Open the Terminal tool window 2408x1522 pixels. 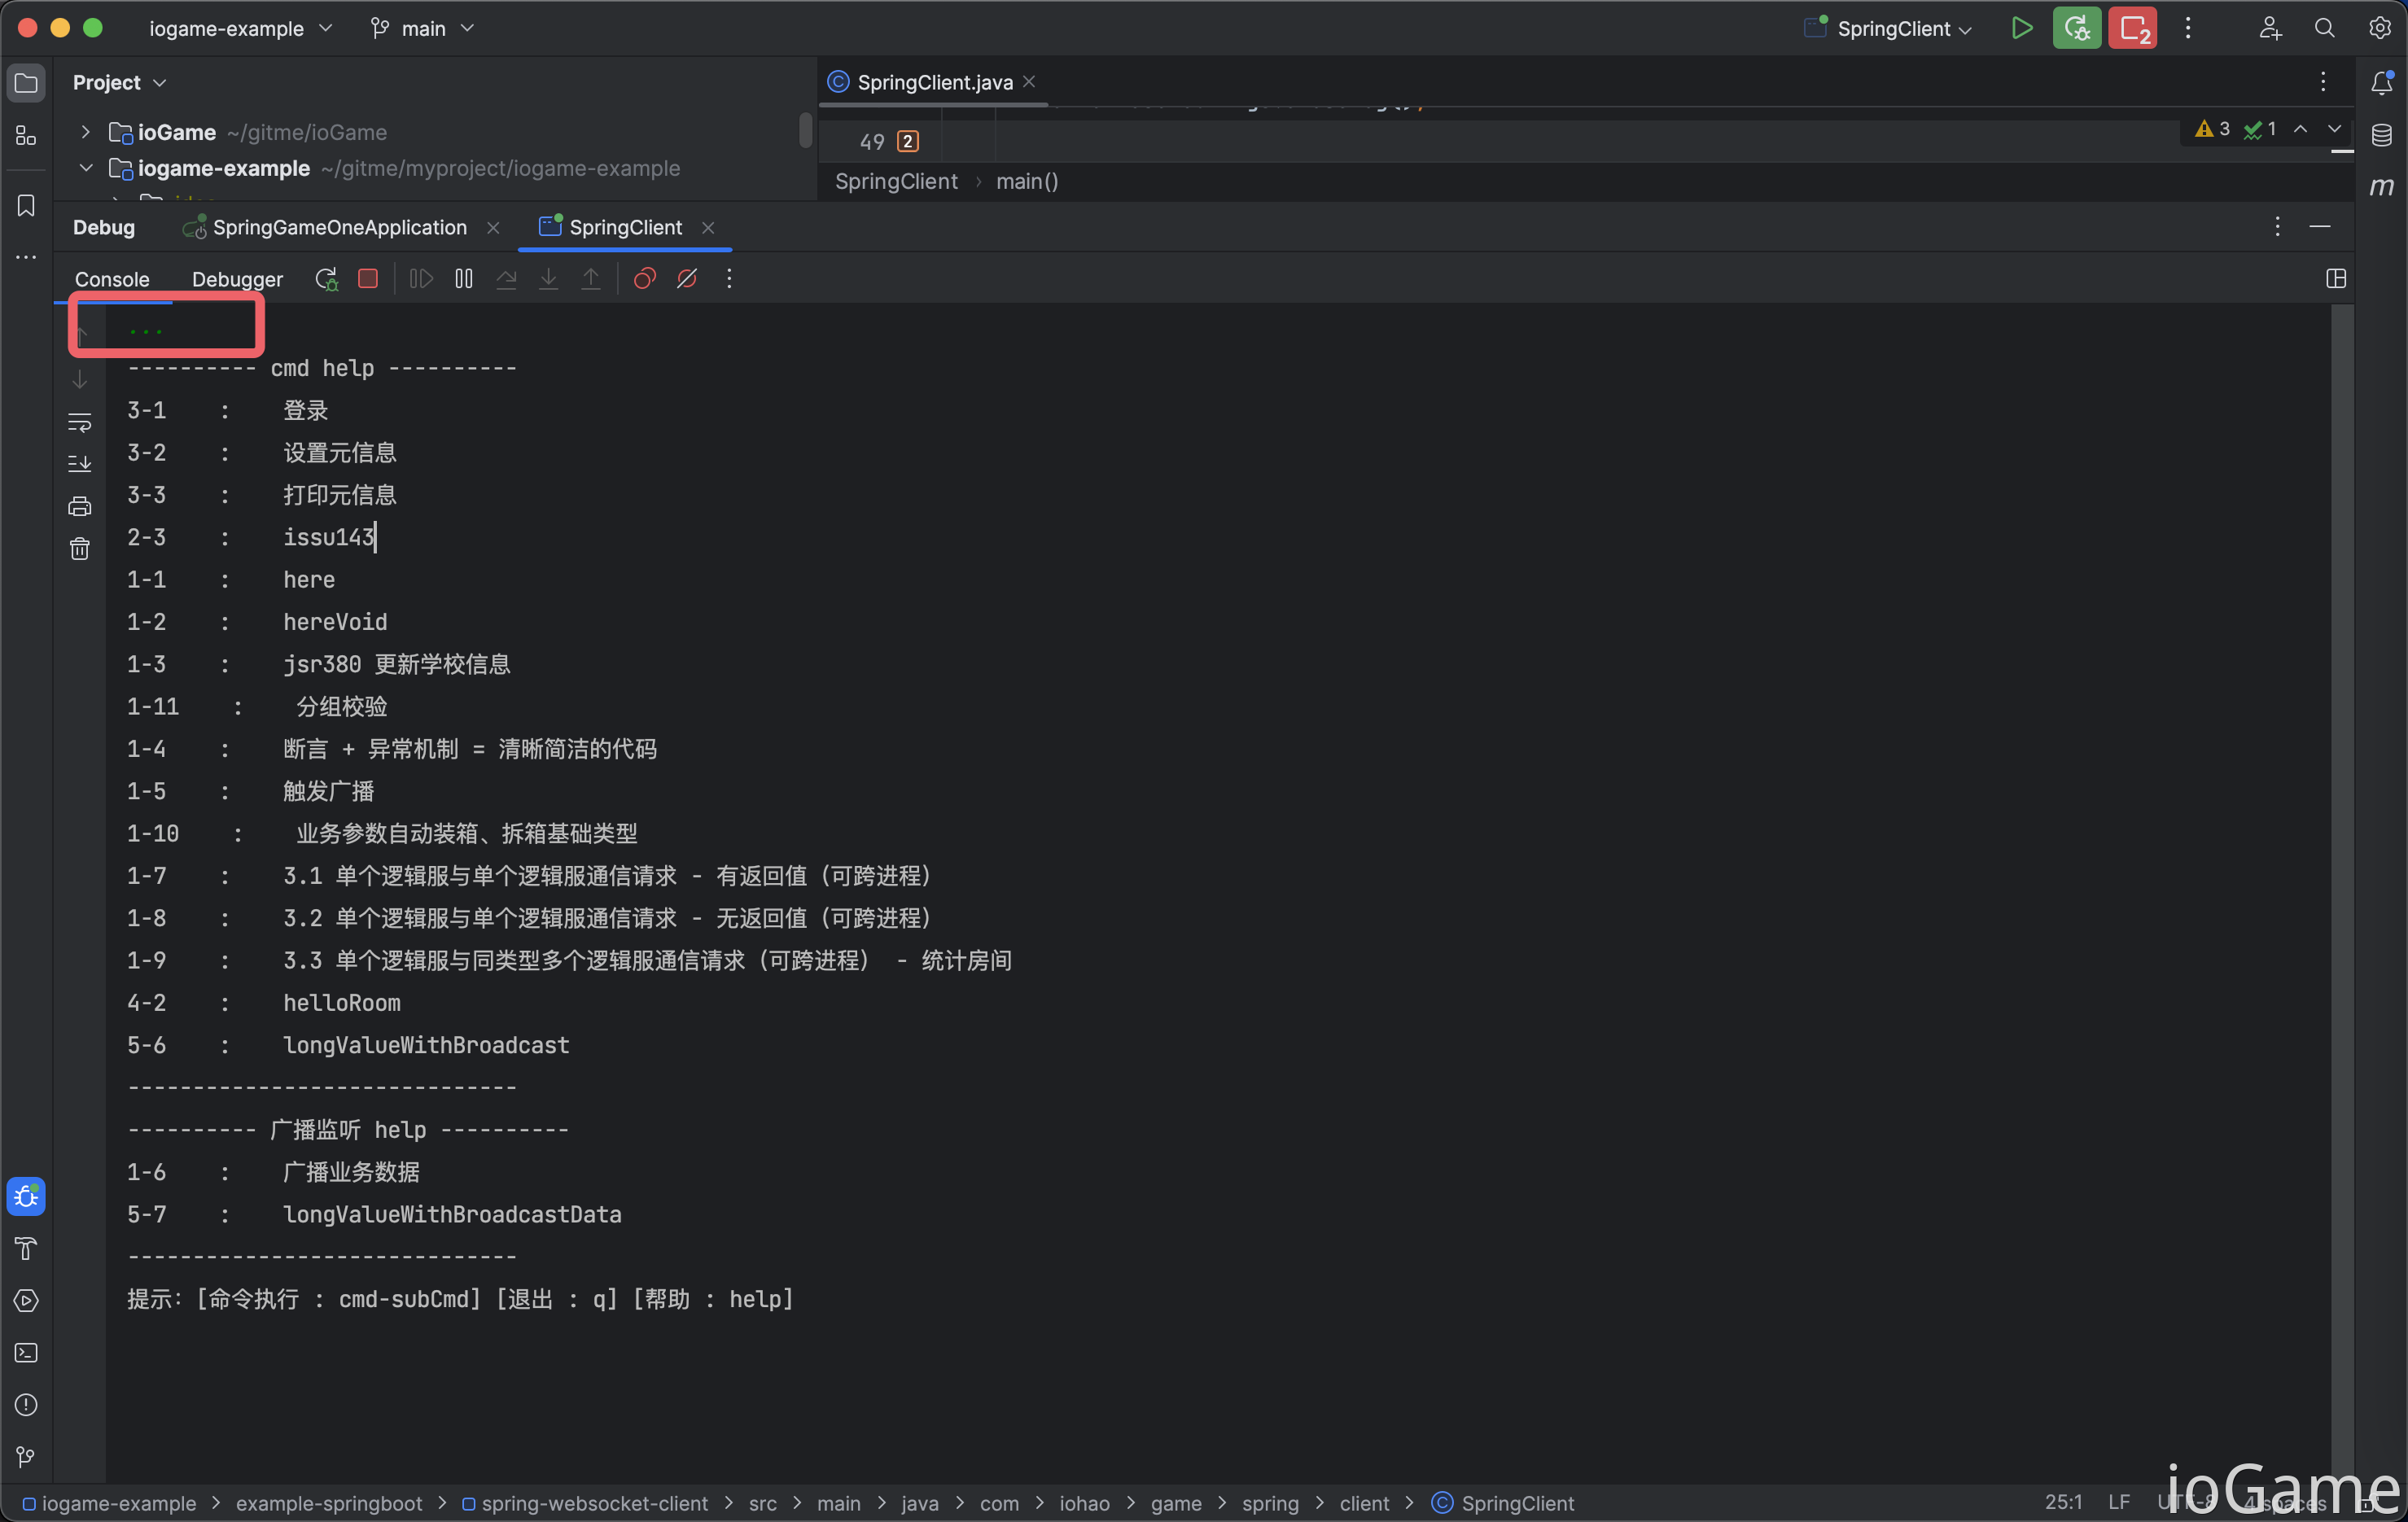[26, 1353]
